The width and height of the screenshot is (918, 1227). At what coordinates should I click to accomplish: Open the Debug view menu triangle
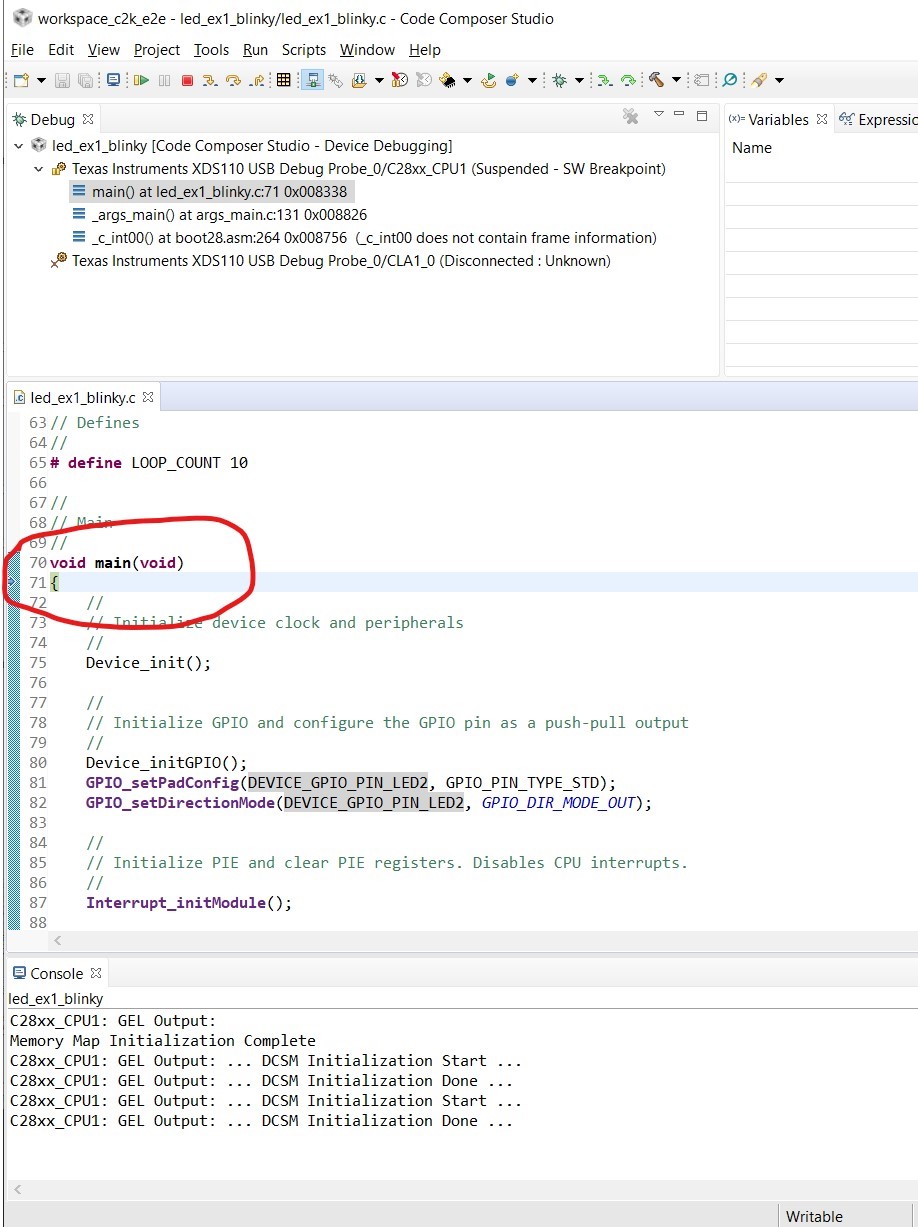coord(658,115)
